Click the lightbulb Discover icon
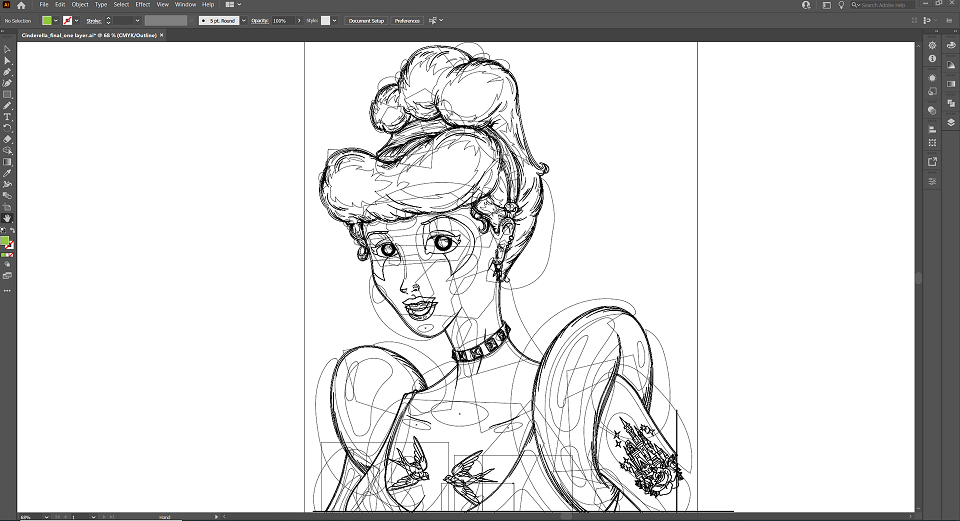960x521 pixels. (x=841, y=5)
